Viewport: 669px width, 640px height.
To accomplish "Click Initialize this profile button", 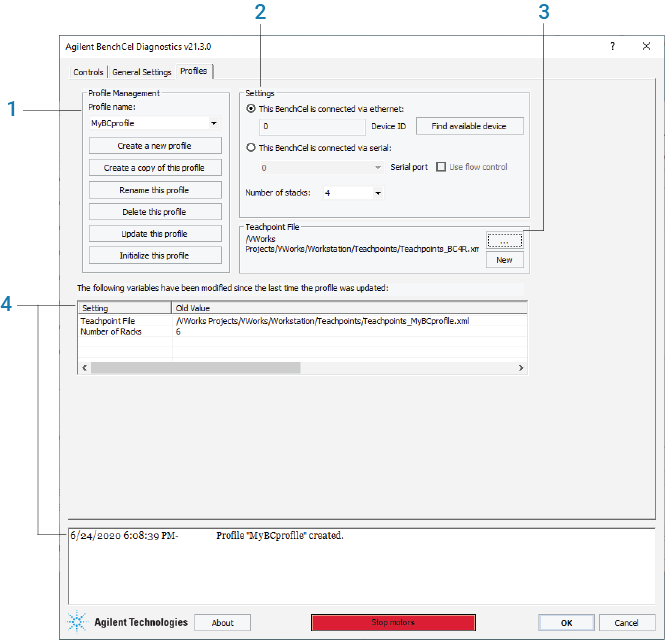I will tap(155, 256).
